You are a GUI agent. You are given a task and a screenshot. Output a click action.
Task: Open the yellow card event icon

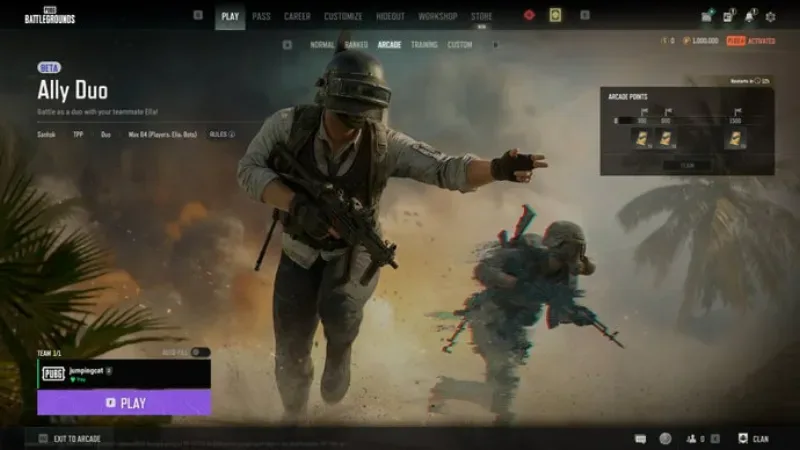pyautogui.click(x=555, y=15)
